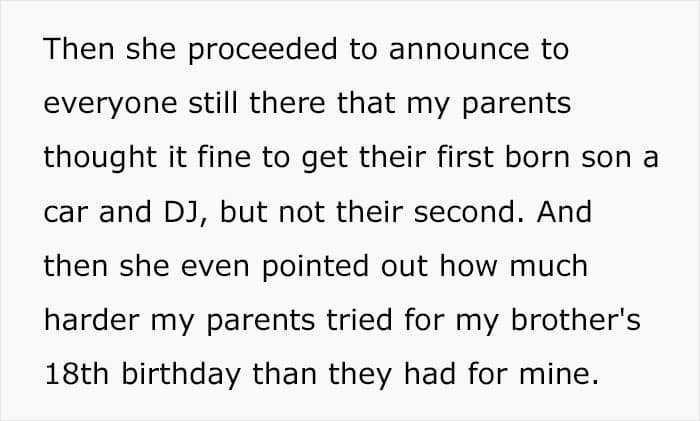Click the word "car"

coord(66,213)
